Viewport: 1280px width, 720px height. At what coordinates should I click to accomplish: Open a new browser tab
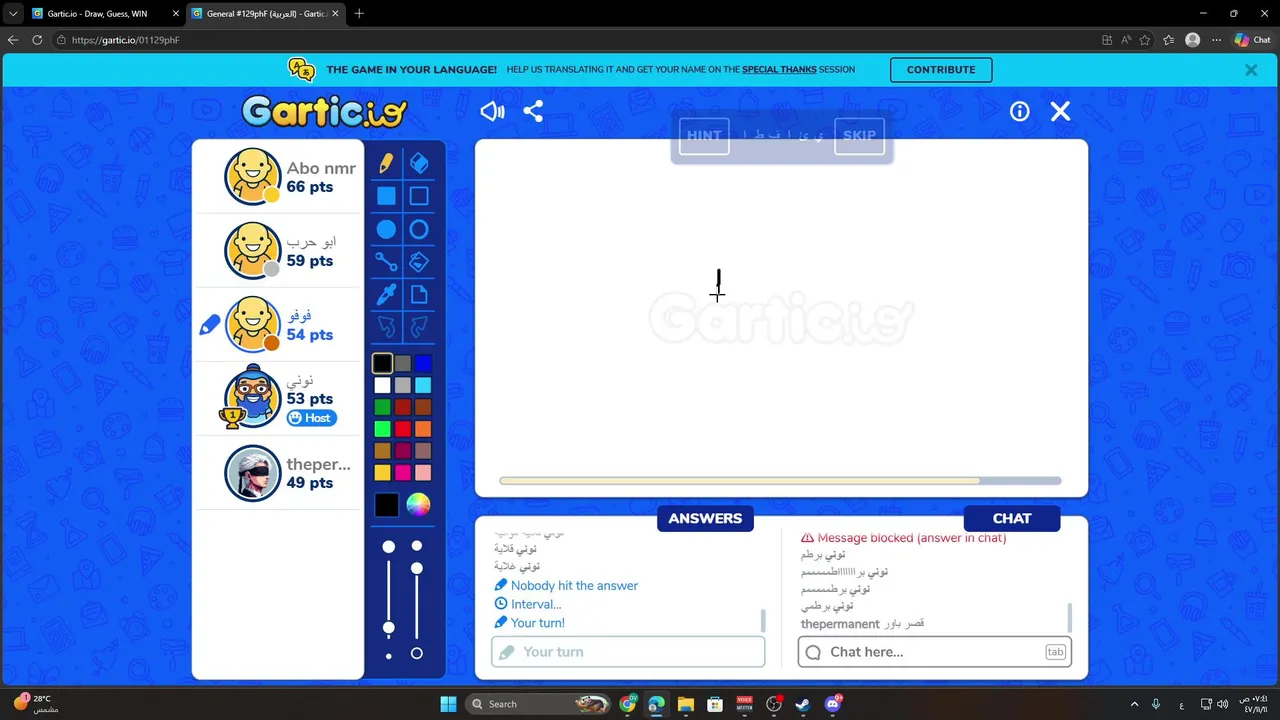[359, 14]
